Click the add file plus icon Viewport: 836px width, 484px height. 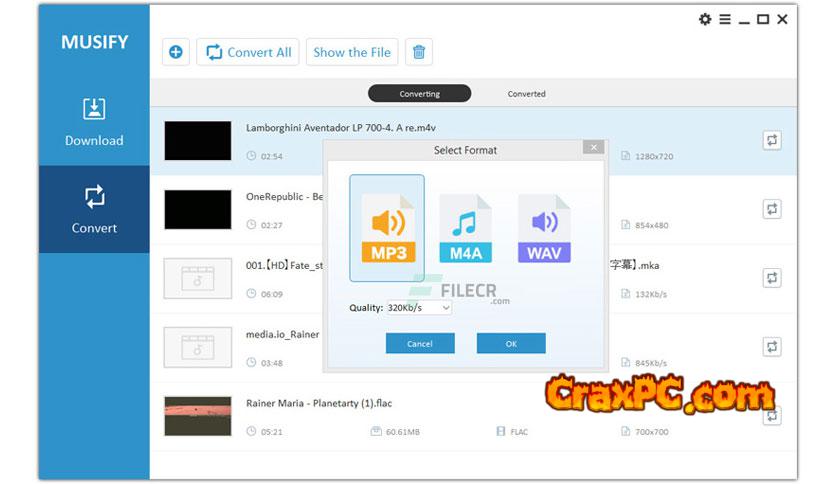coord(176,52)
